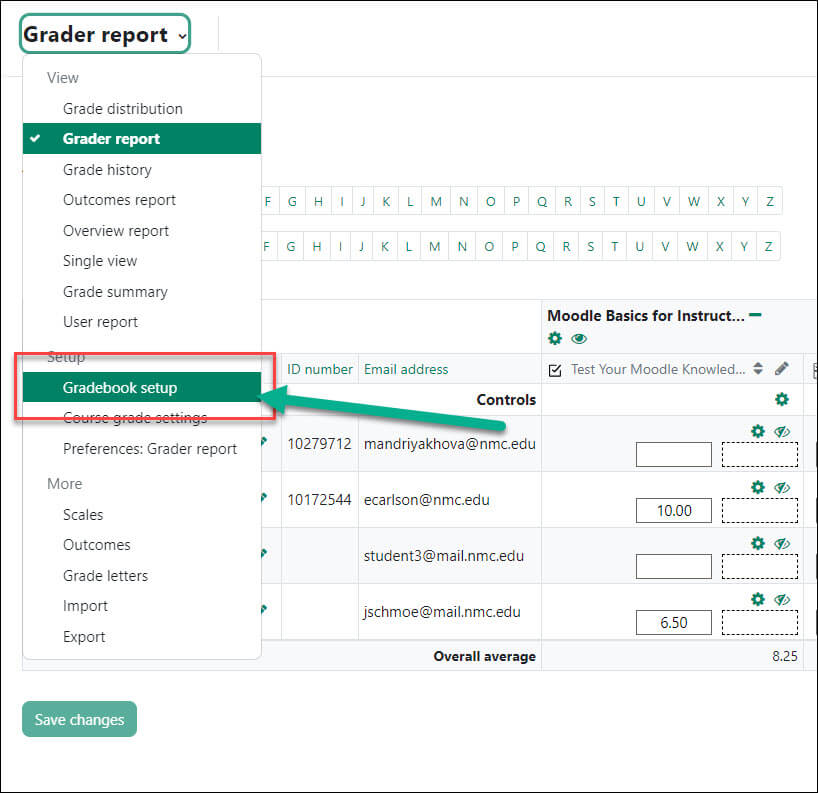
Task: Filter by letter G in upper letter row
Action: (292, 201)
